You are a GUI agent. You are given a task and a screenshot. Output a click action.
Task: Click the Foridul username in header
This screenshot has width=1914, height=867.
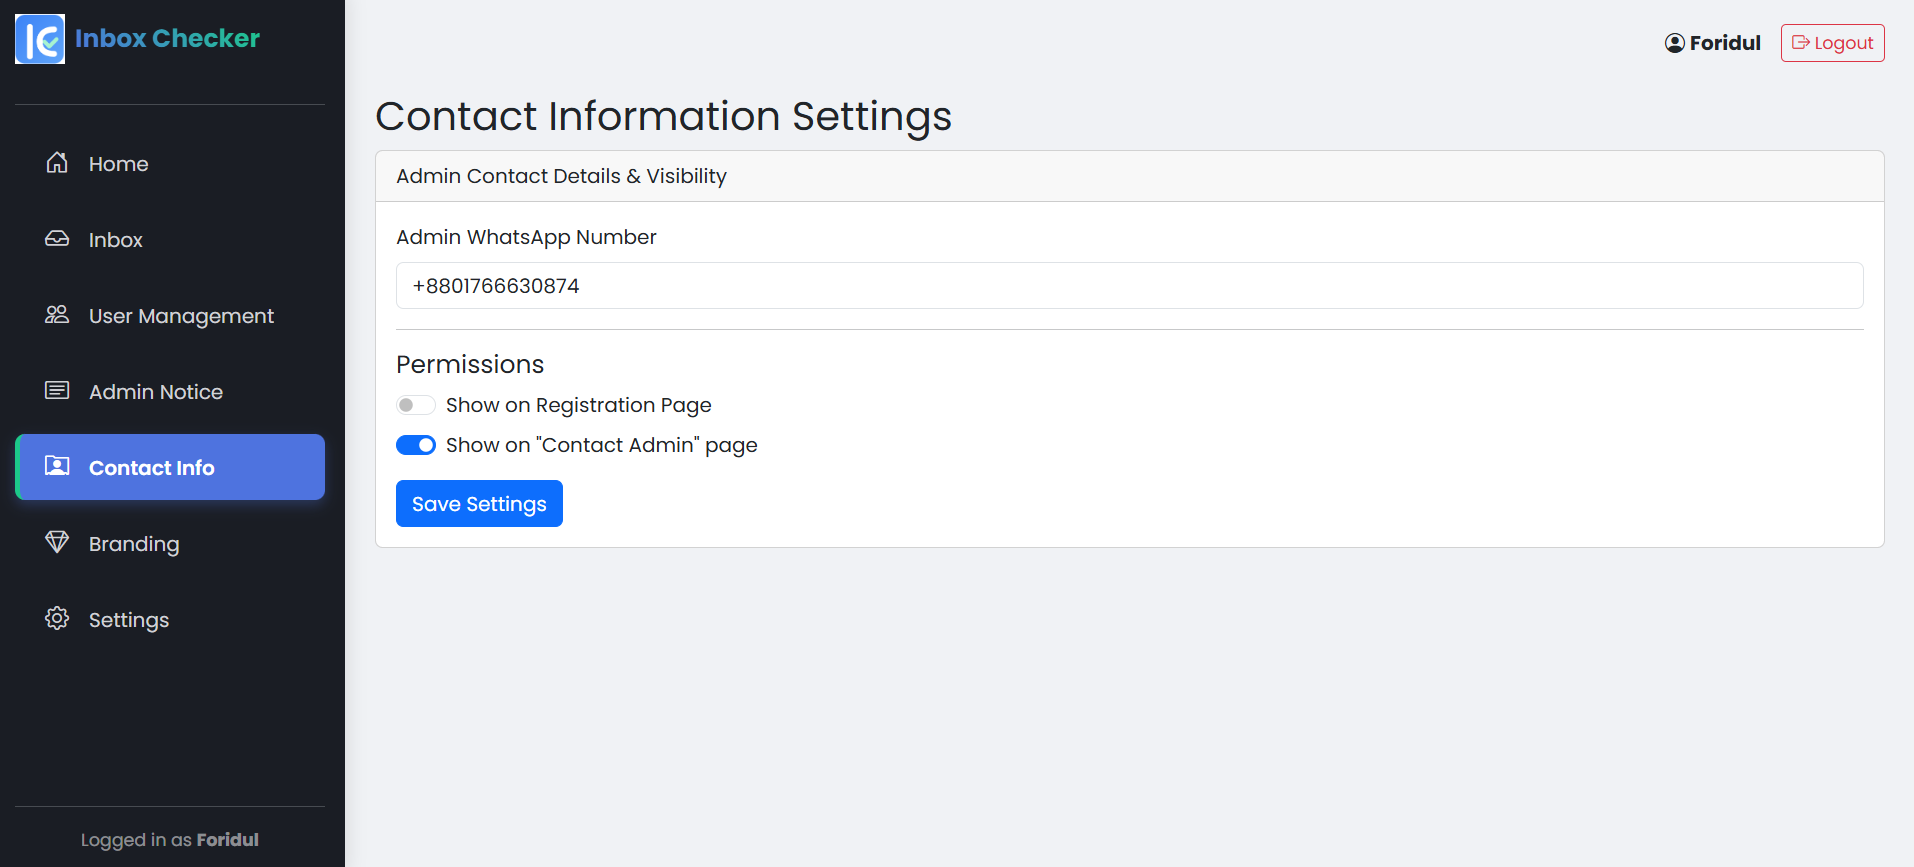click(1725, 43)
